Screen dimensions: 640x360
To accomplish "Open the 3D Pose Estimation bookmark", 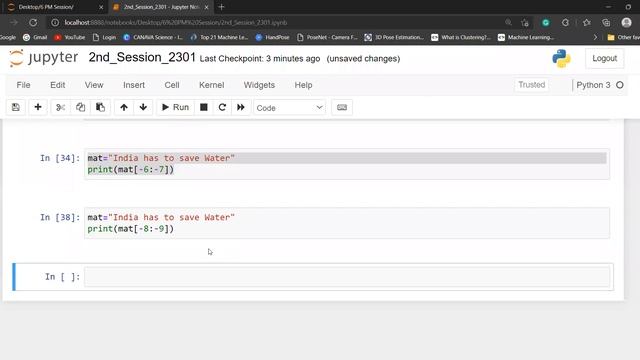I will click(394, 37).
